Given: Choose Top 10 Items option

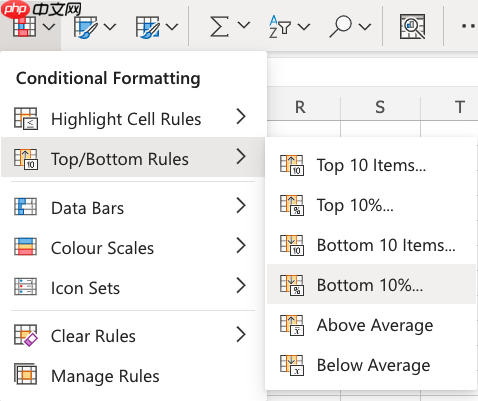Looking at the screenshot, I should coord(371,165).
